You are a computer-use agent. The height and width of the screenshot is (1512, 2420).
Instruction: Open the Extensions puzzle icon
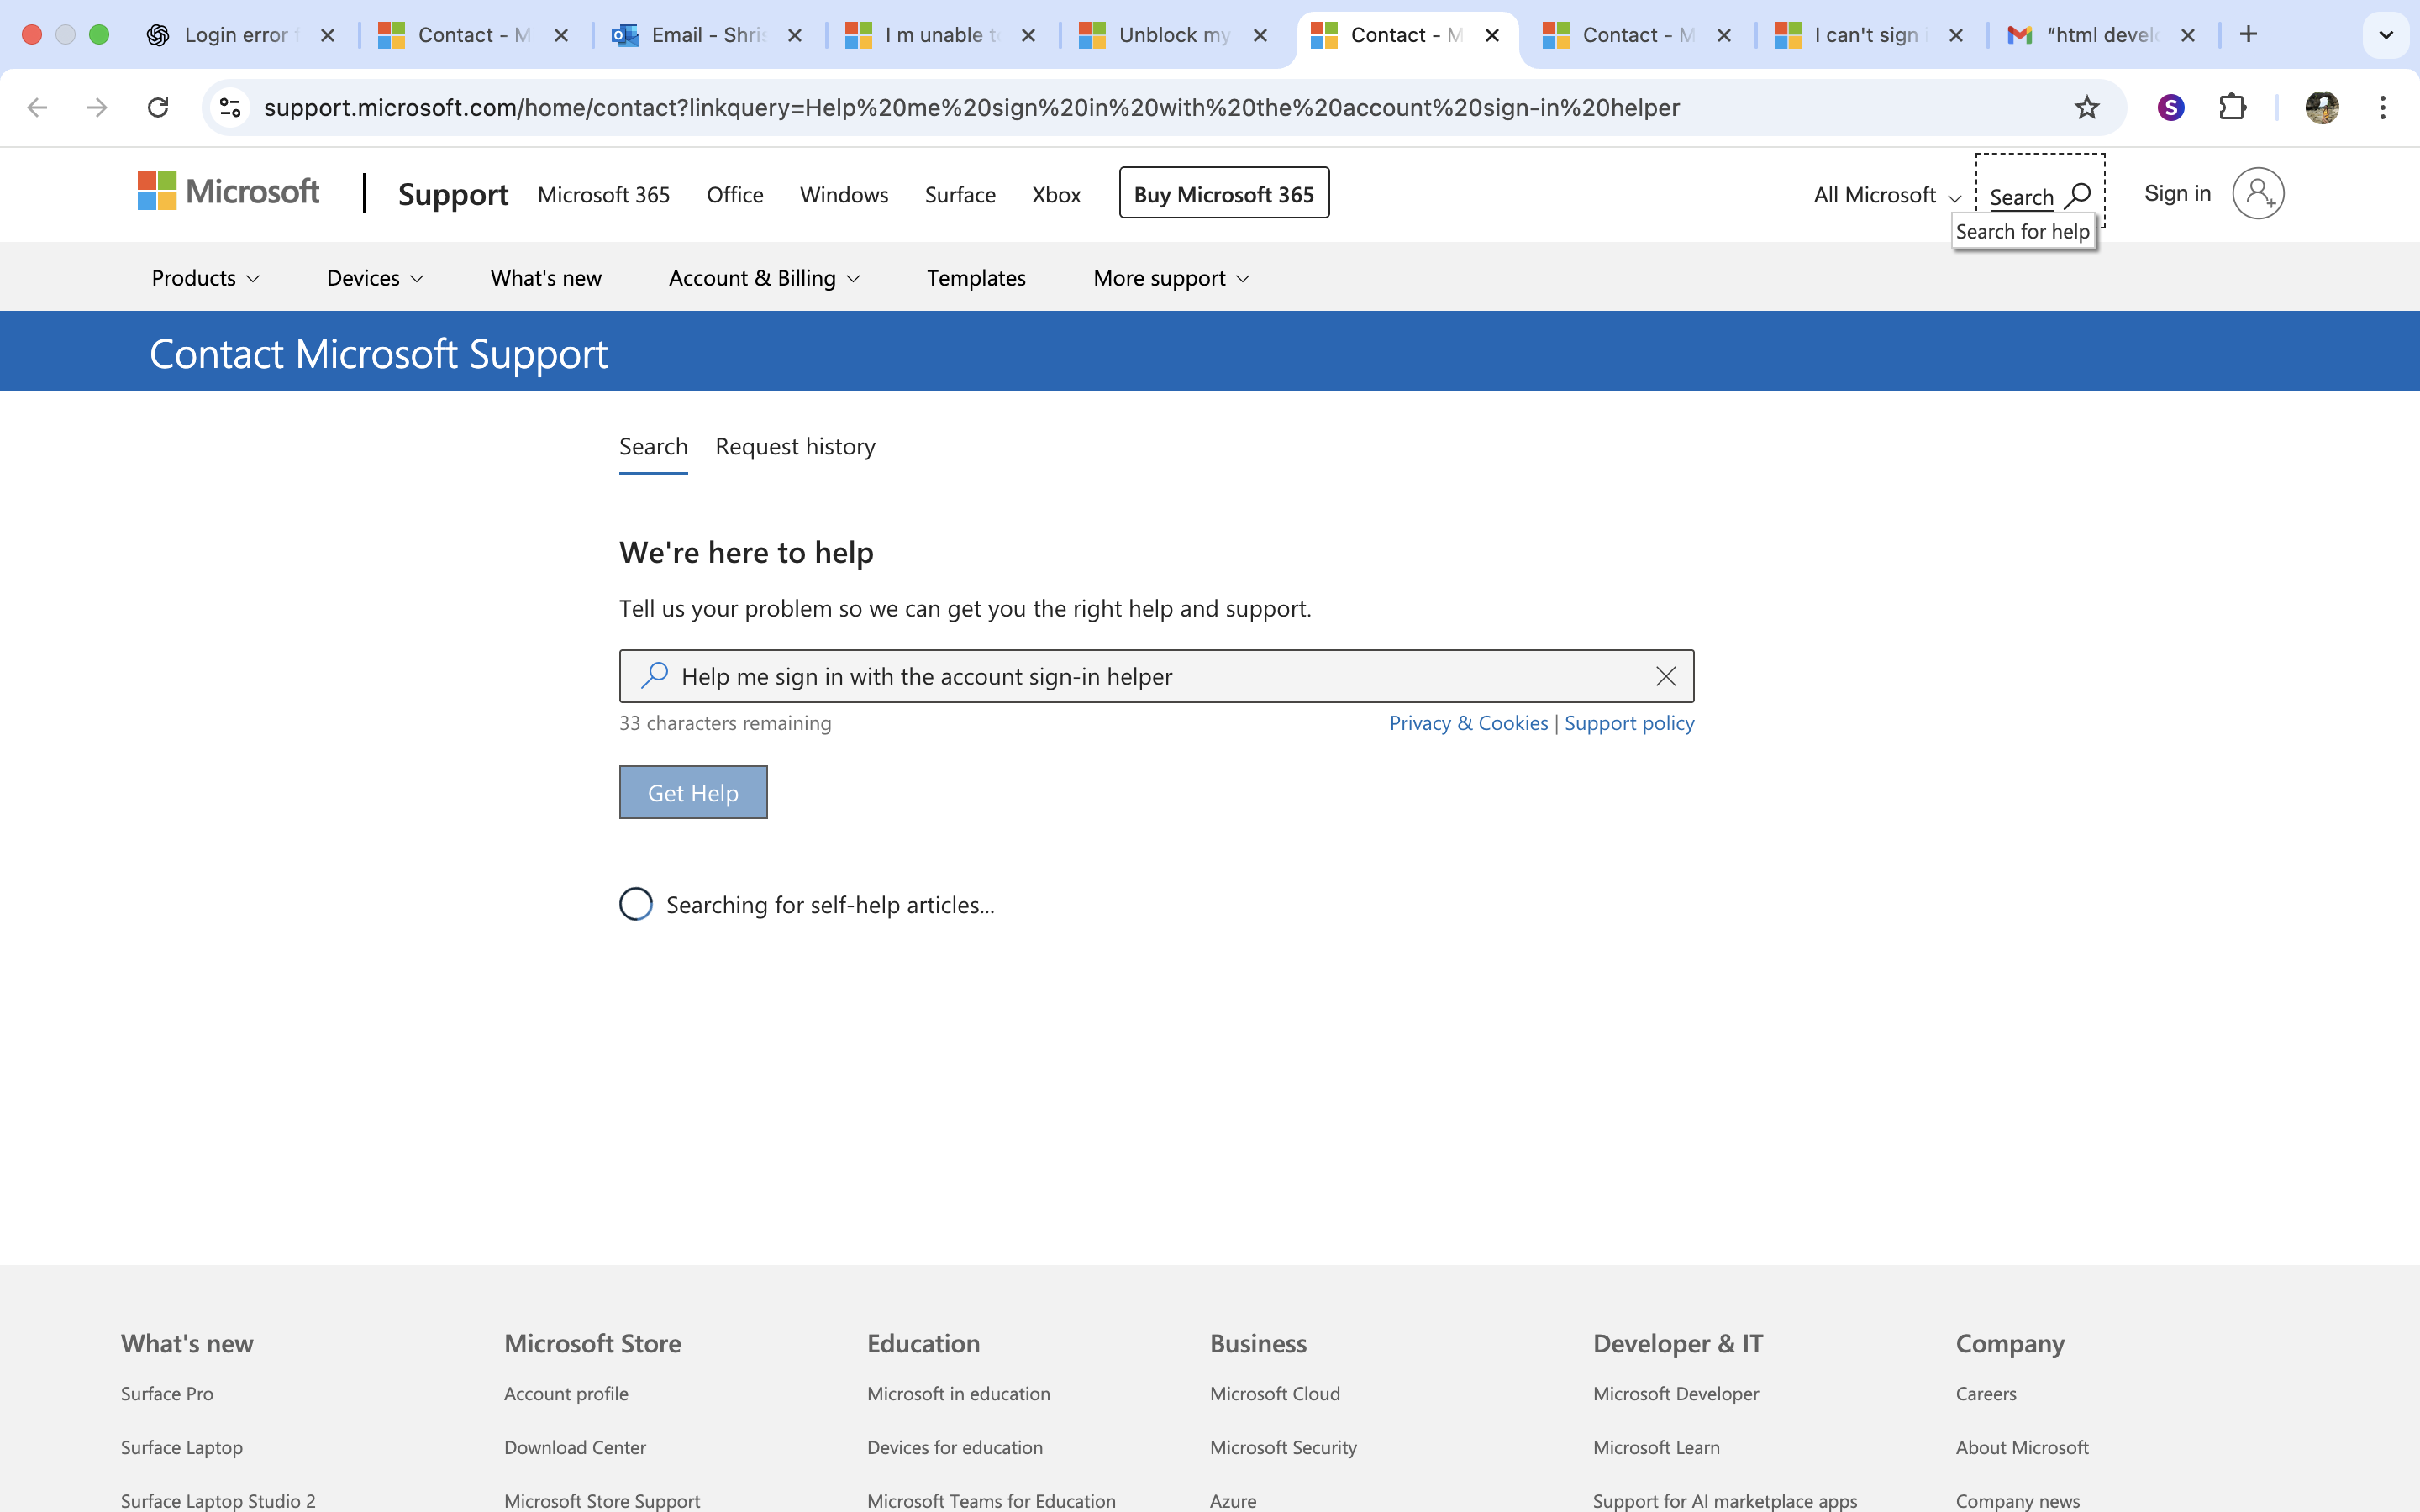(x=2232, y=107)
